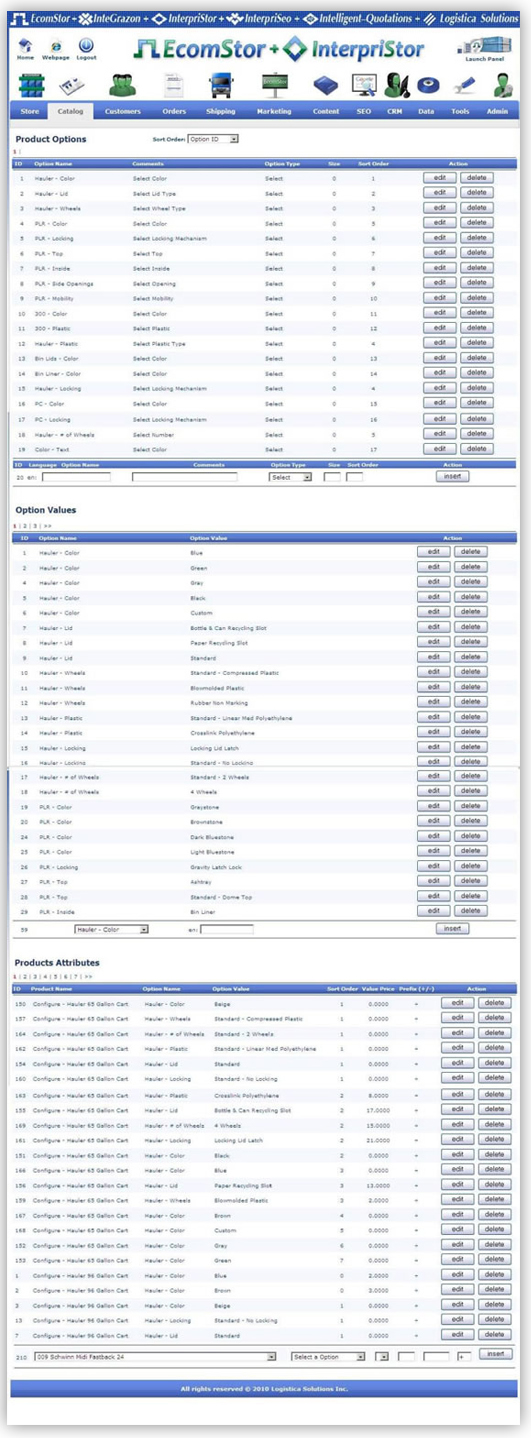Image resolution: width=531 pixels, height=1438 pixels.
Task: Click the Catalog cards icon
Action: pyautogui.click(x=70, y=86)
